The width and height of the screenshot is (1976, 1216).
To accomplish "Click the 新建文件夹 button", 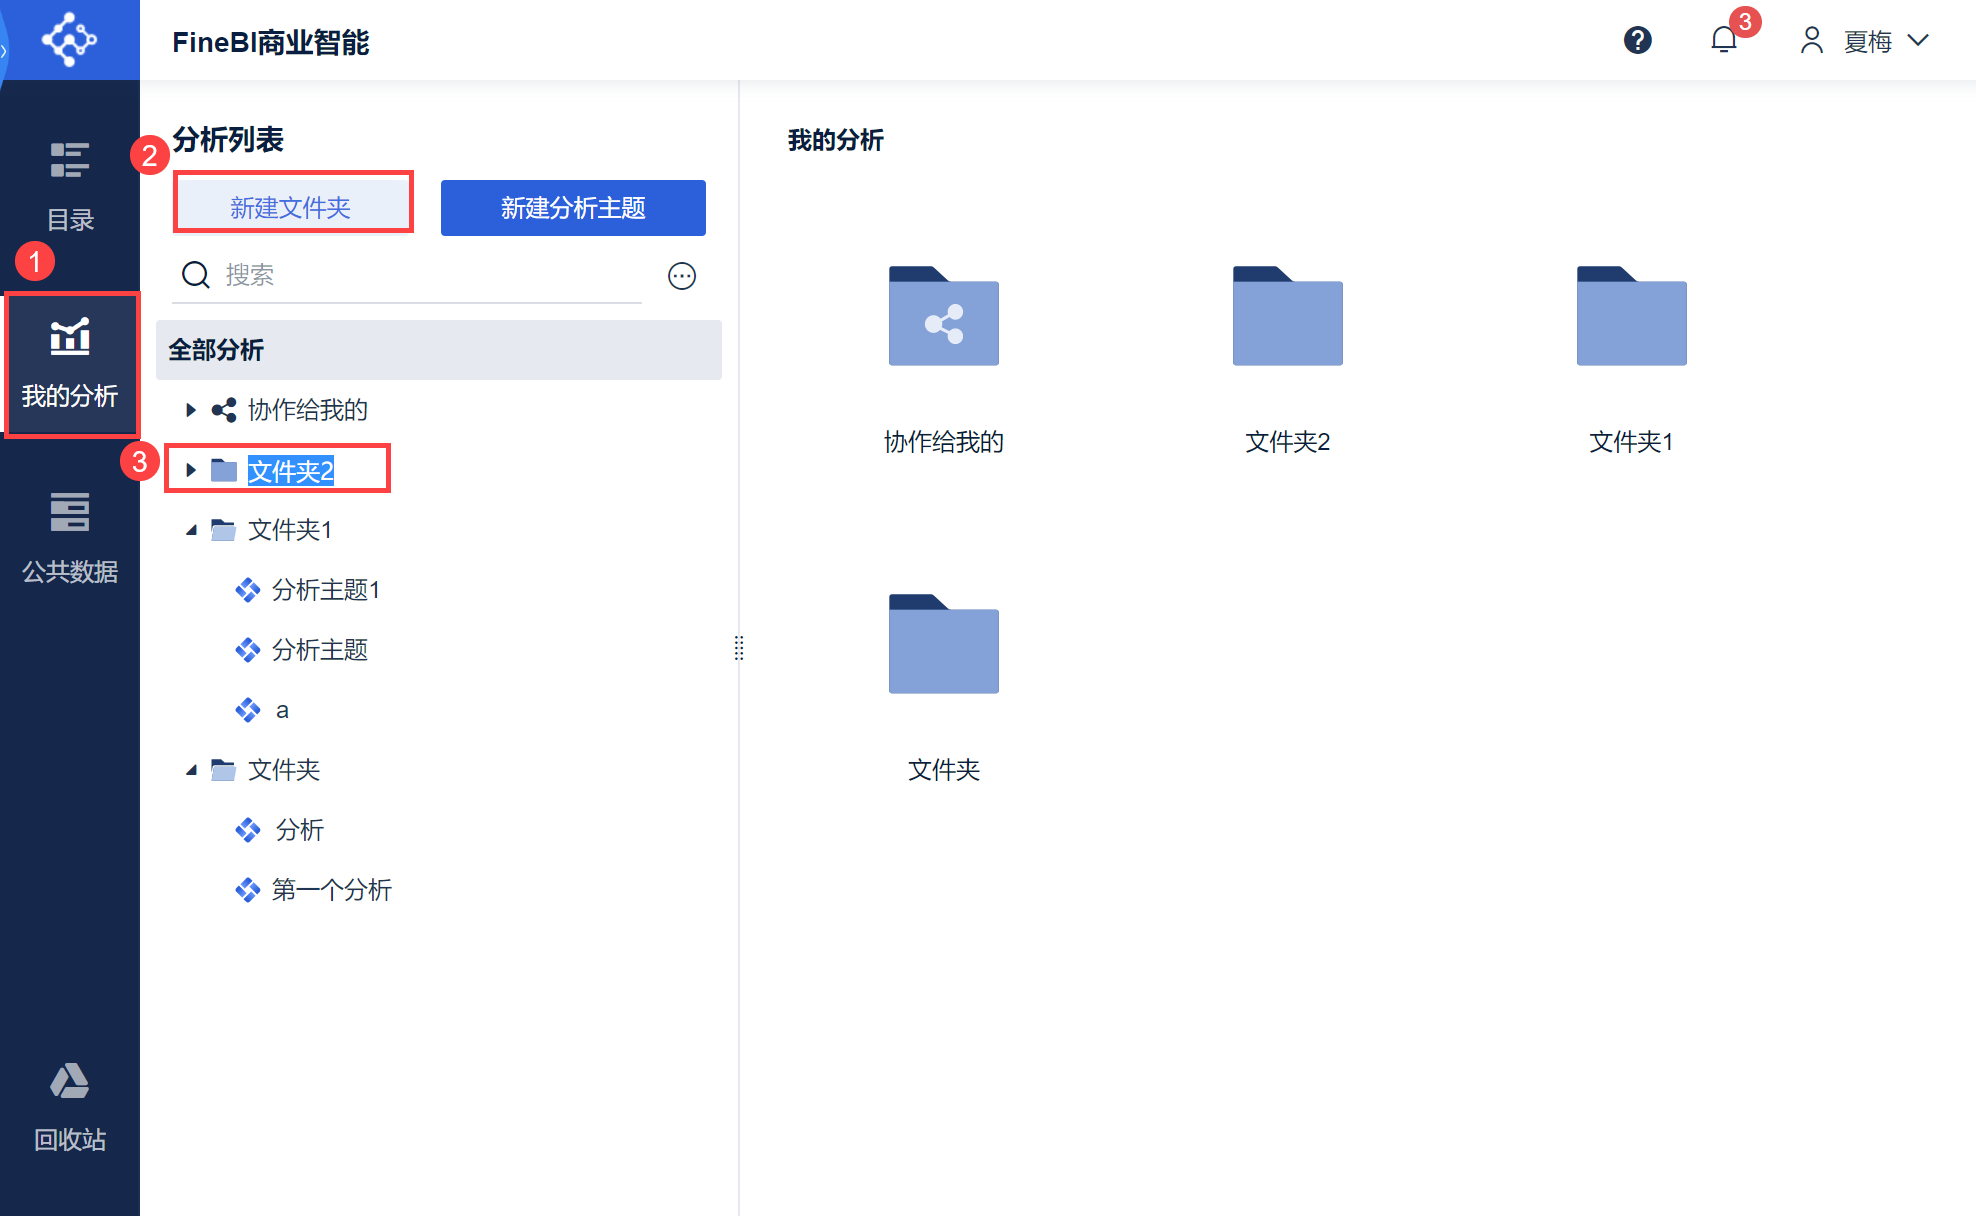I will [x=292, y=207].
